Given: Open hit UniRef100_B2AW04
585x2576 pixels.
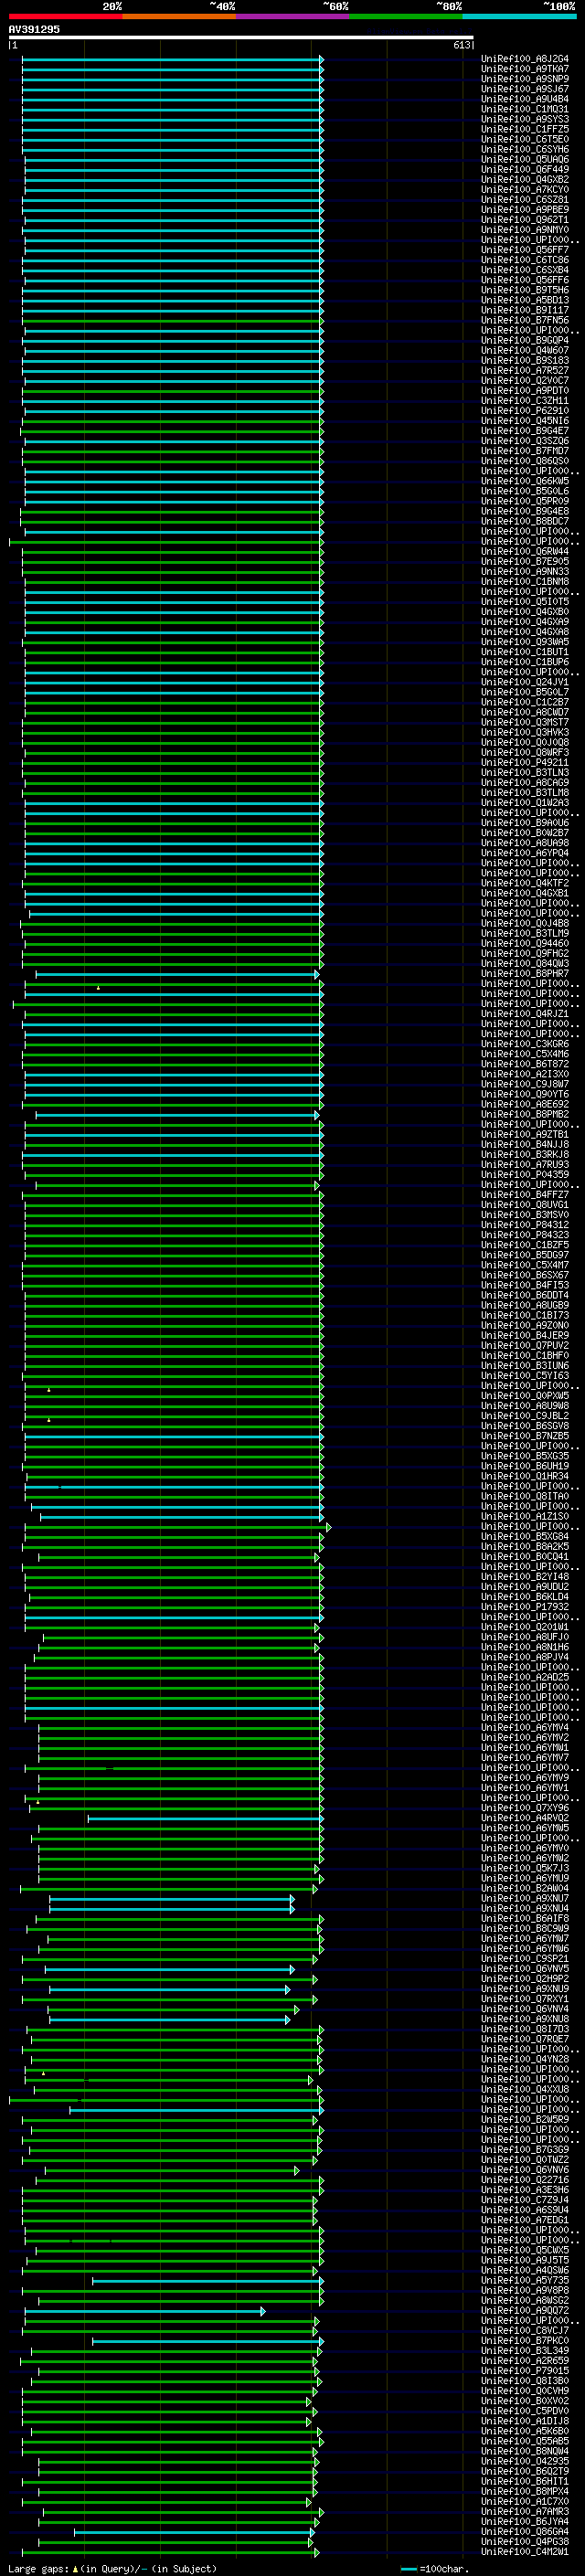Looking at the screenshot, I should [525, 1888].
